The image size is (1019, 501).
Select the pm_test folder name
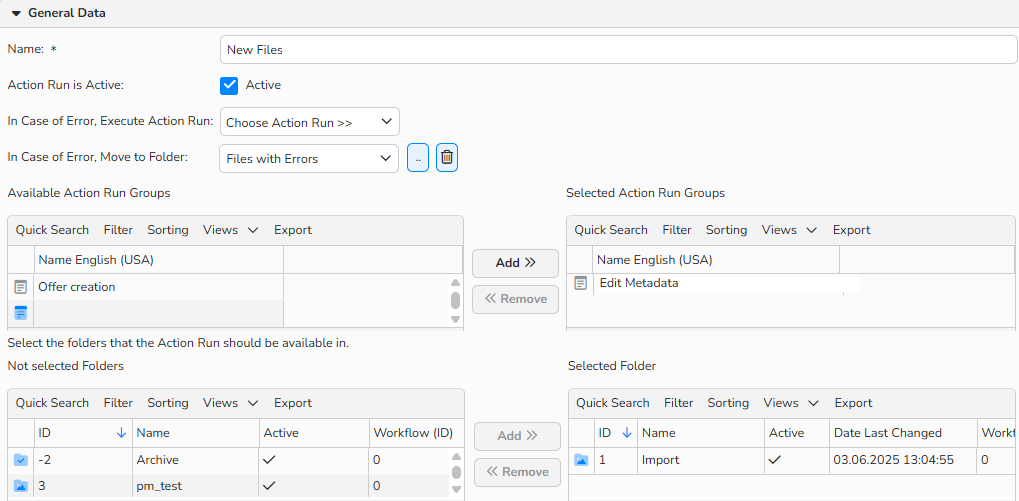[x=159, y=486]
